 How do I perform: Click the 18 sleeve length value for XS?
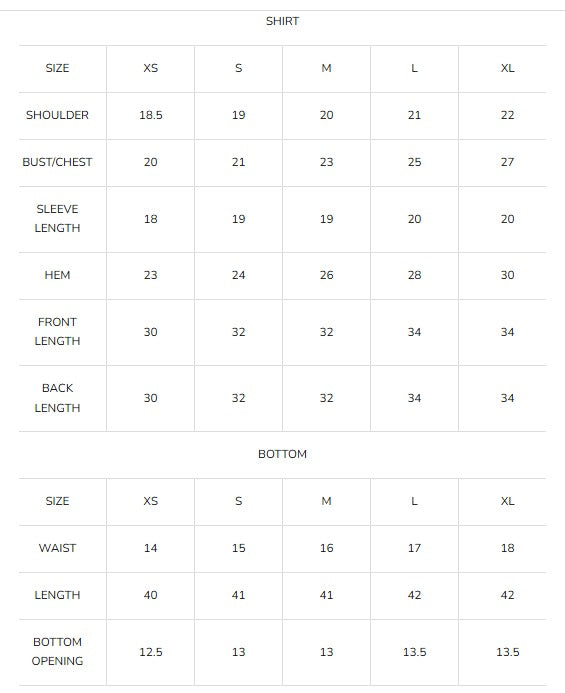tap(150, 219)
